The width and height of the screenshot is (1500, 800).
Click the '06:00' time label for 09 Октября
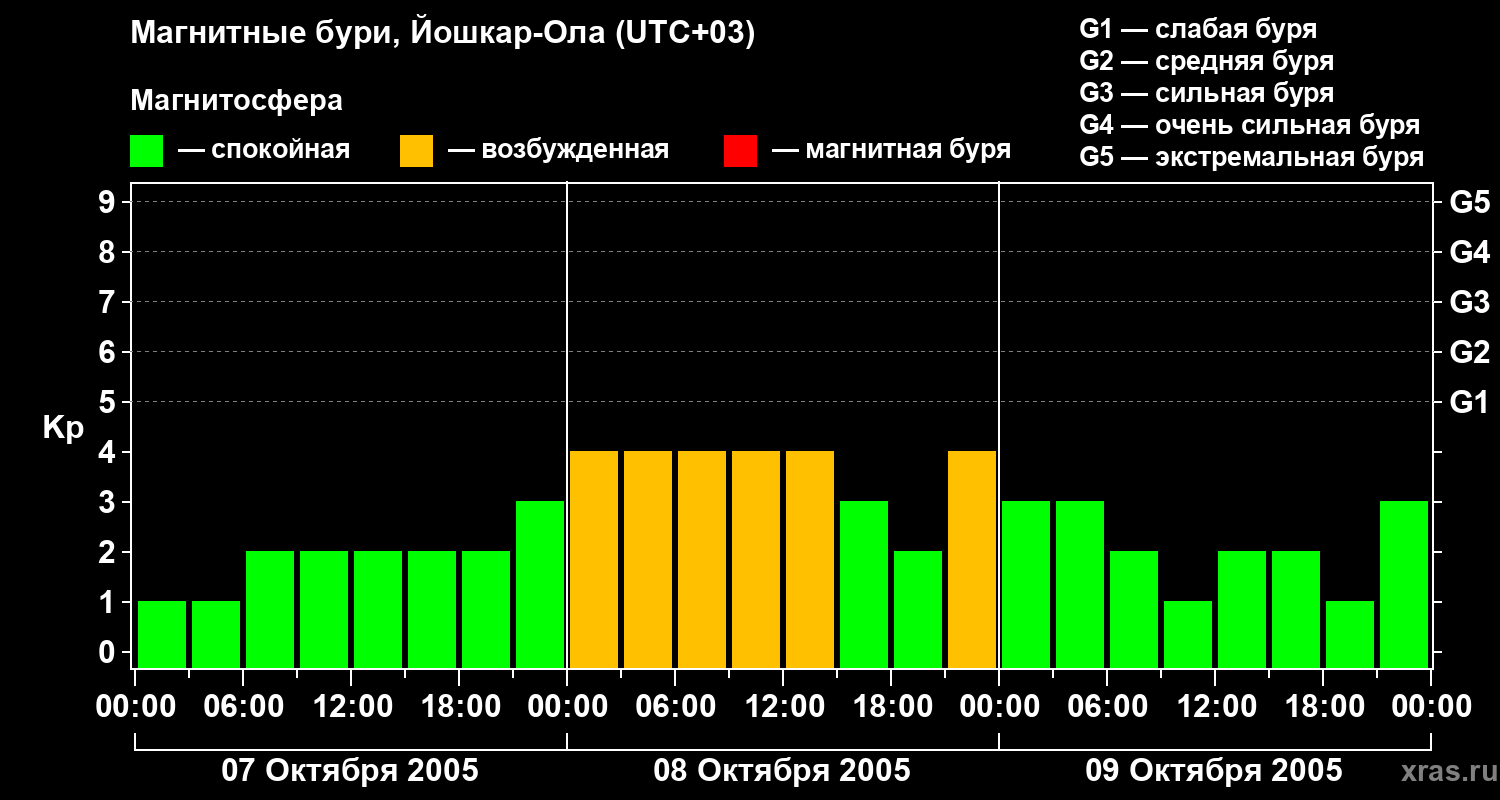(x=1107, y=707)
